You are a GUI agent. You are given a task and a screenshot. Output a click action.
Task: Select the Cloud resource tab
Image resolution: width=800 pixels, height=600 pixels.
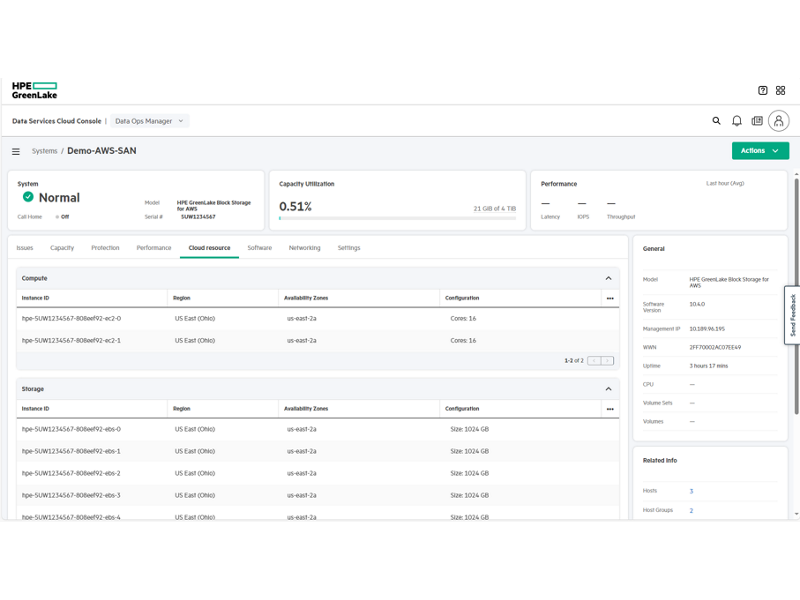coord(209,248)
